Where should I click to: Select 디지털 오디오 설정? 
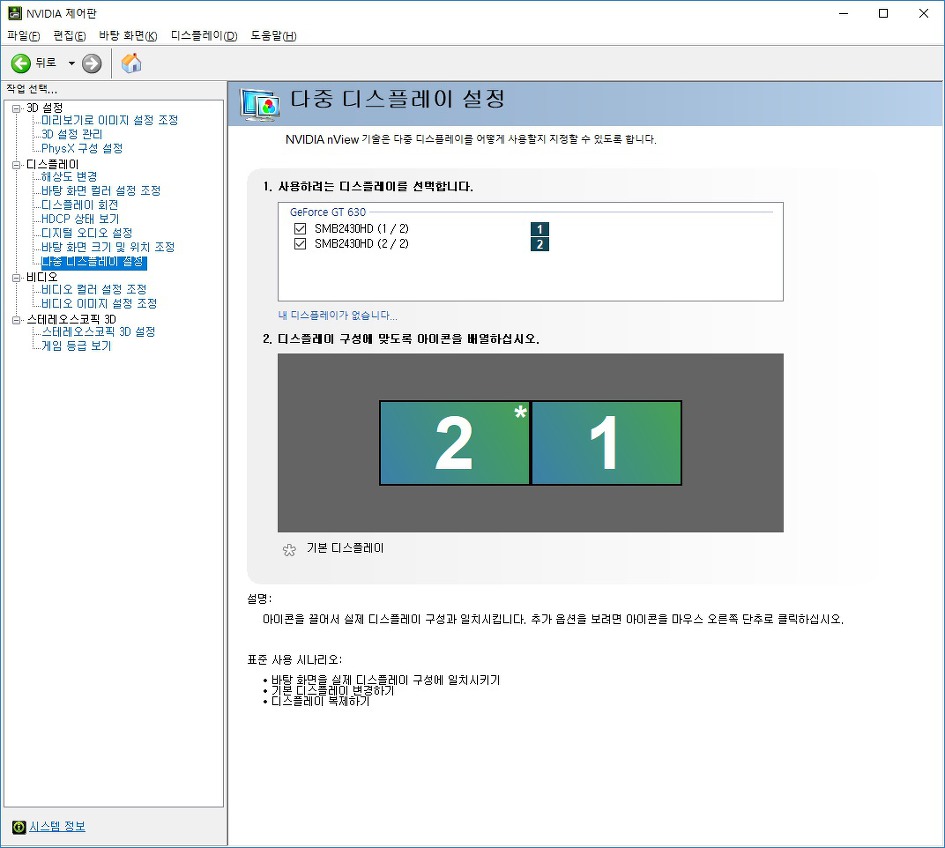(x=86, y=233)
